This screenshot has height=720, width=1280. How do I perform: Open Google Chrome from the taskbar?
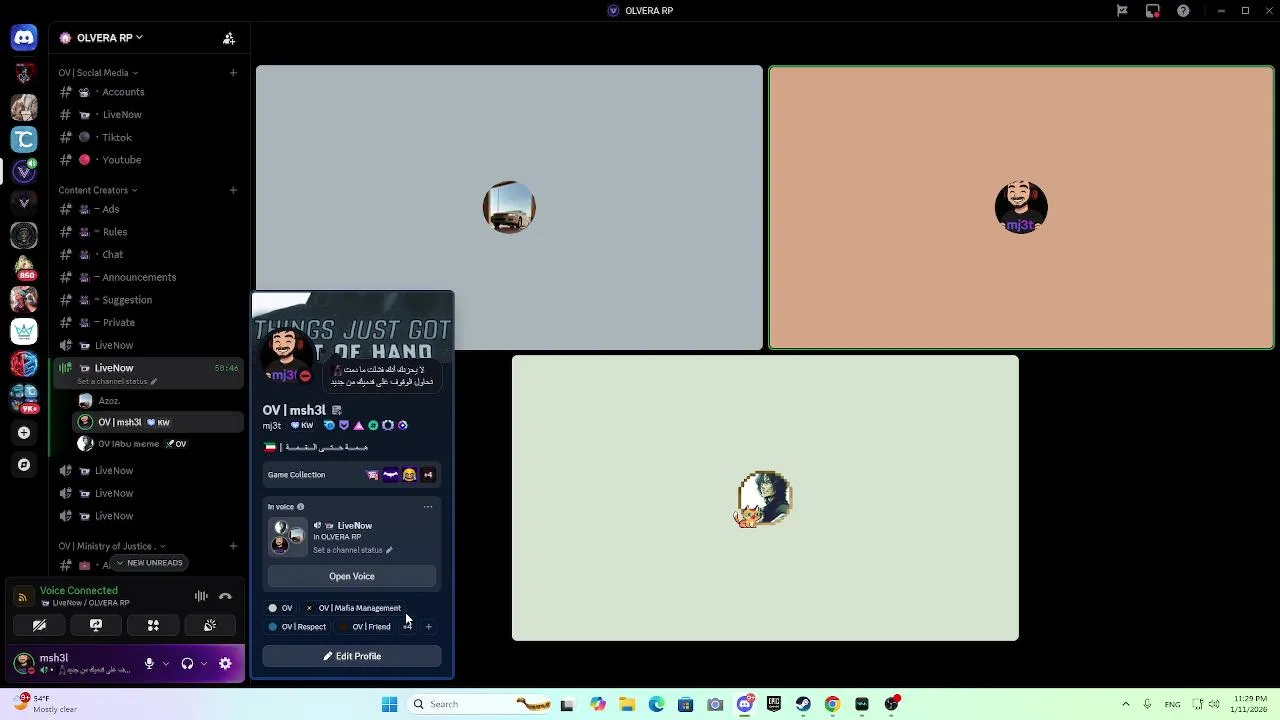(x=832, y=704)
